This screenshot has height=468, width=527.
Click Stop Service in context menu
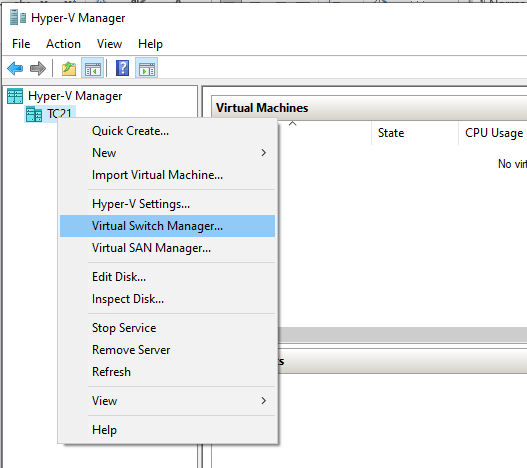167,328
